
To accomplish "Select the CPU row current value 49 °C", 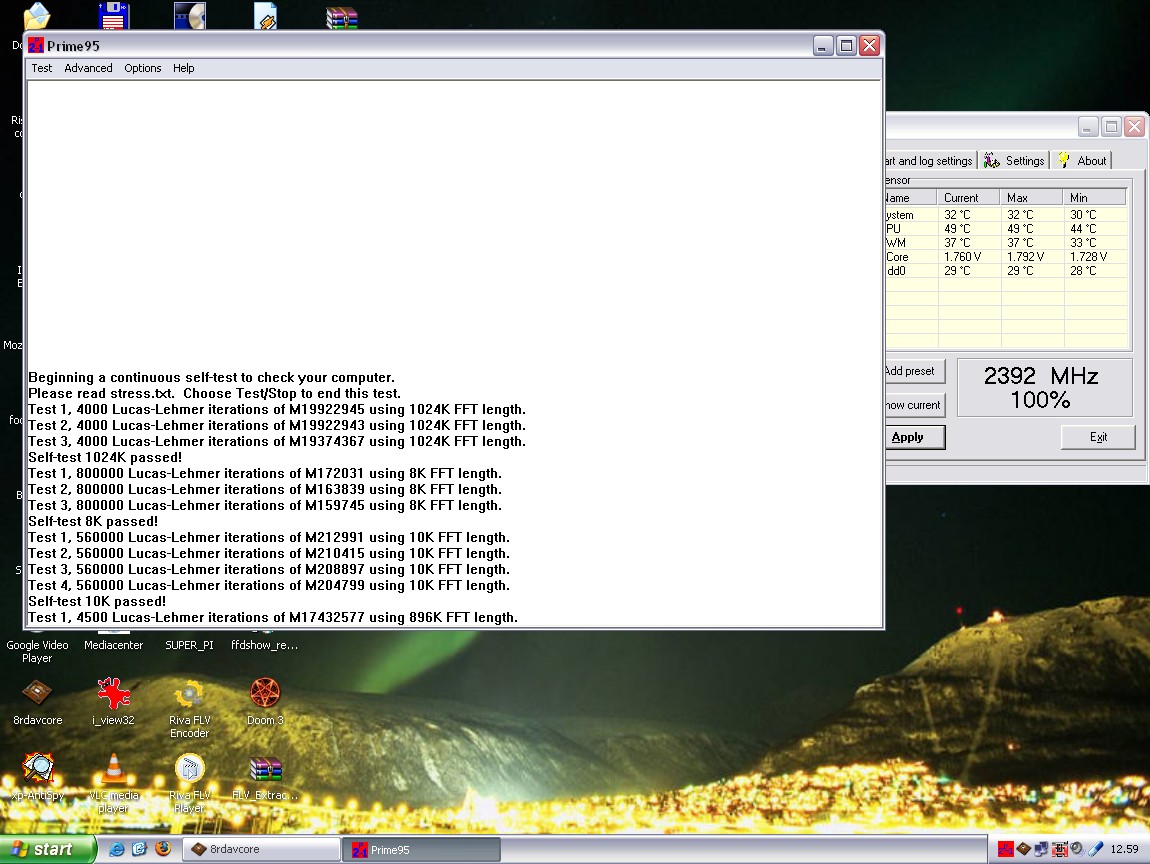I will [x=957, y=229].
